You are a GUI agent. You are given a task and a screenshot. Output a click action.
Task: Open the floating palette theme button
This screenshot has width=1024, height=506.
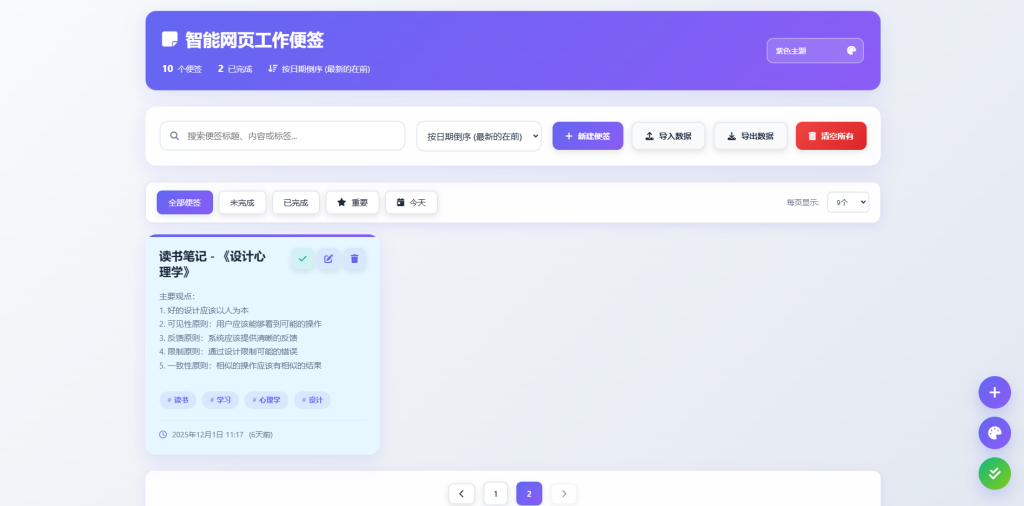click(994, 433)
